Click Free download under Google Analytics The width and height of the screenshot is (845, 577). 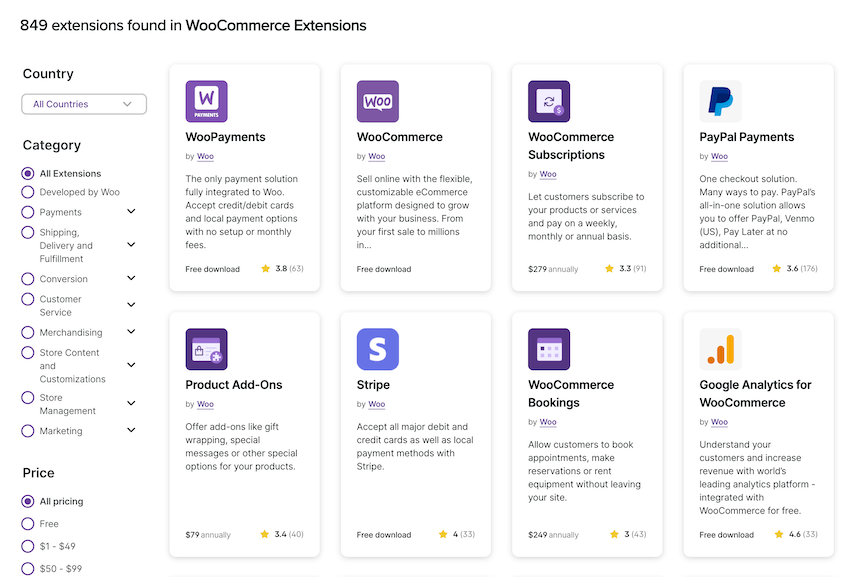pyautogui.click(x=726, y=534)
